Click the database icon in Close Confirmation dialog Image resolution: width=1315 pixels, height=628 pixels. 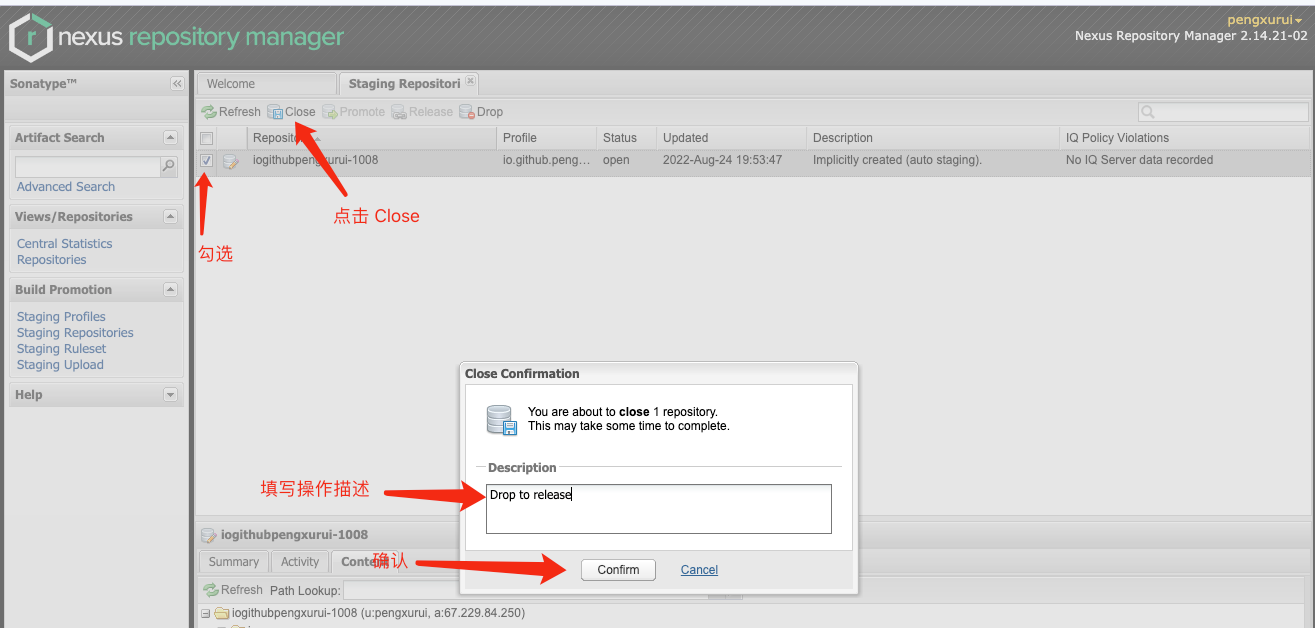coord(501,419)
